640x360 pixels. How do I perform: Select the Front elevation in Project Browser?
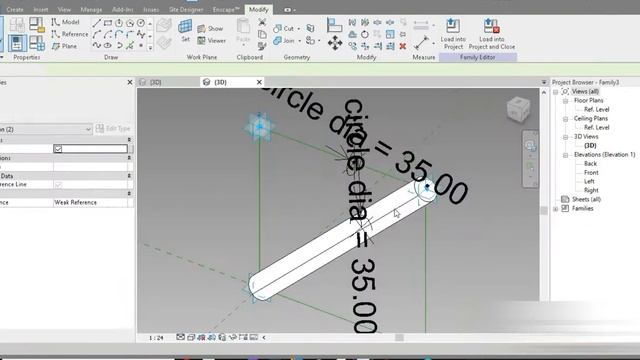coord(591,173)
